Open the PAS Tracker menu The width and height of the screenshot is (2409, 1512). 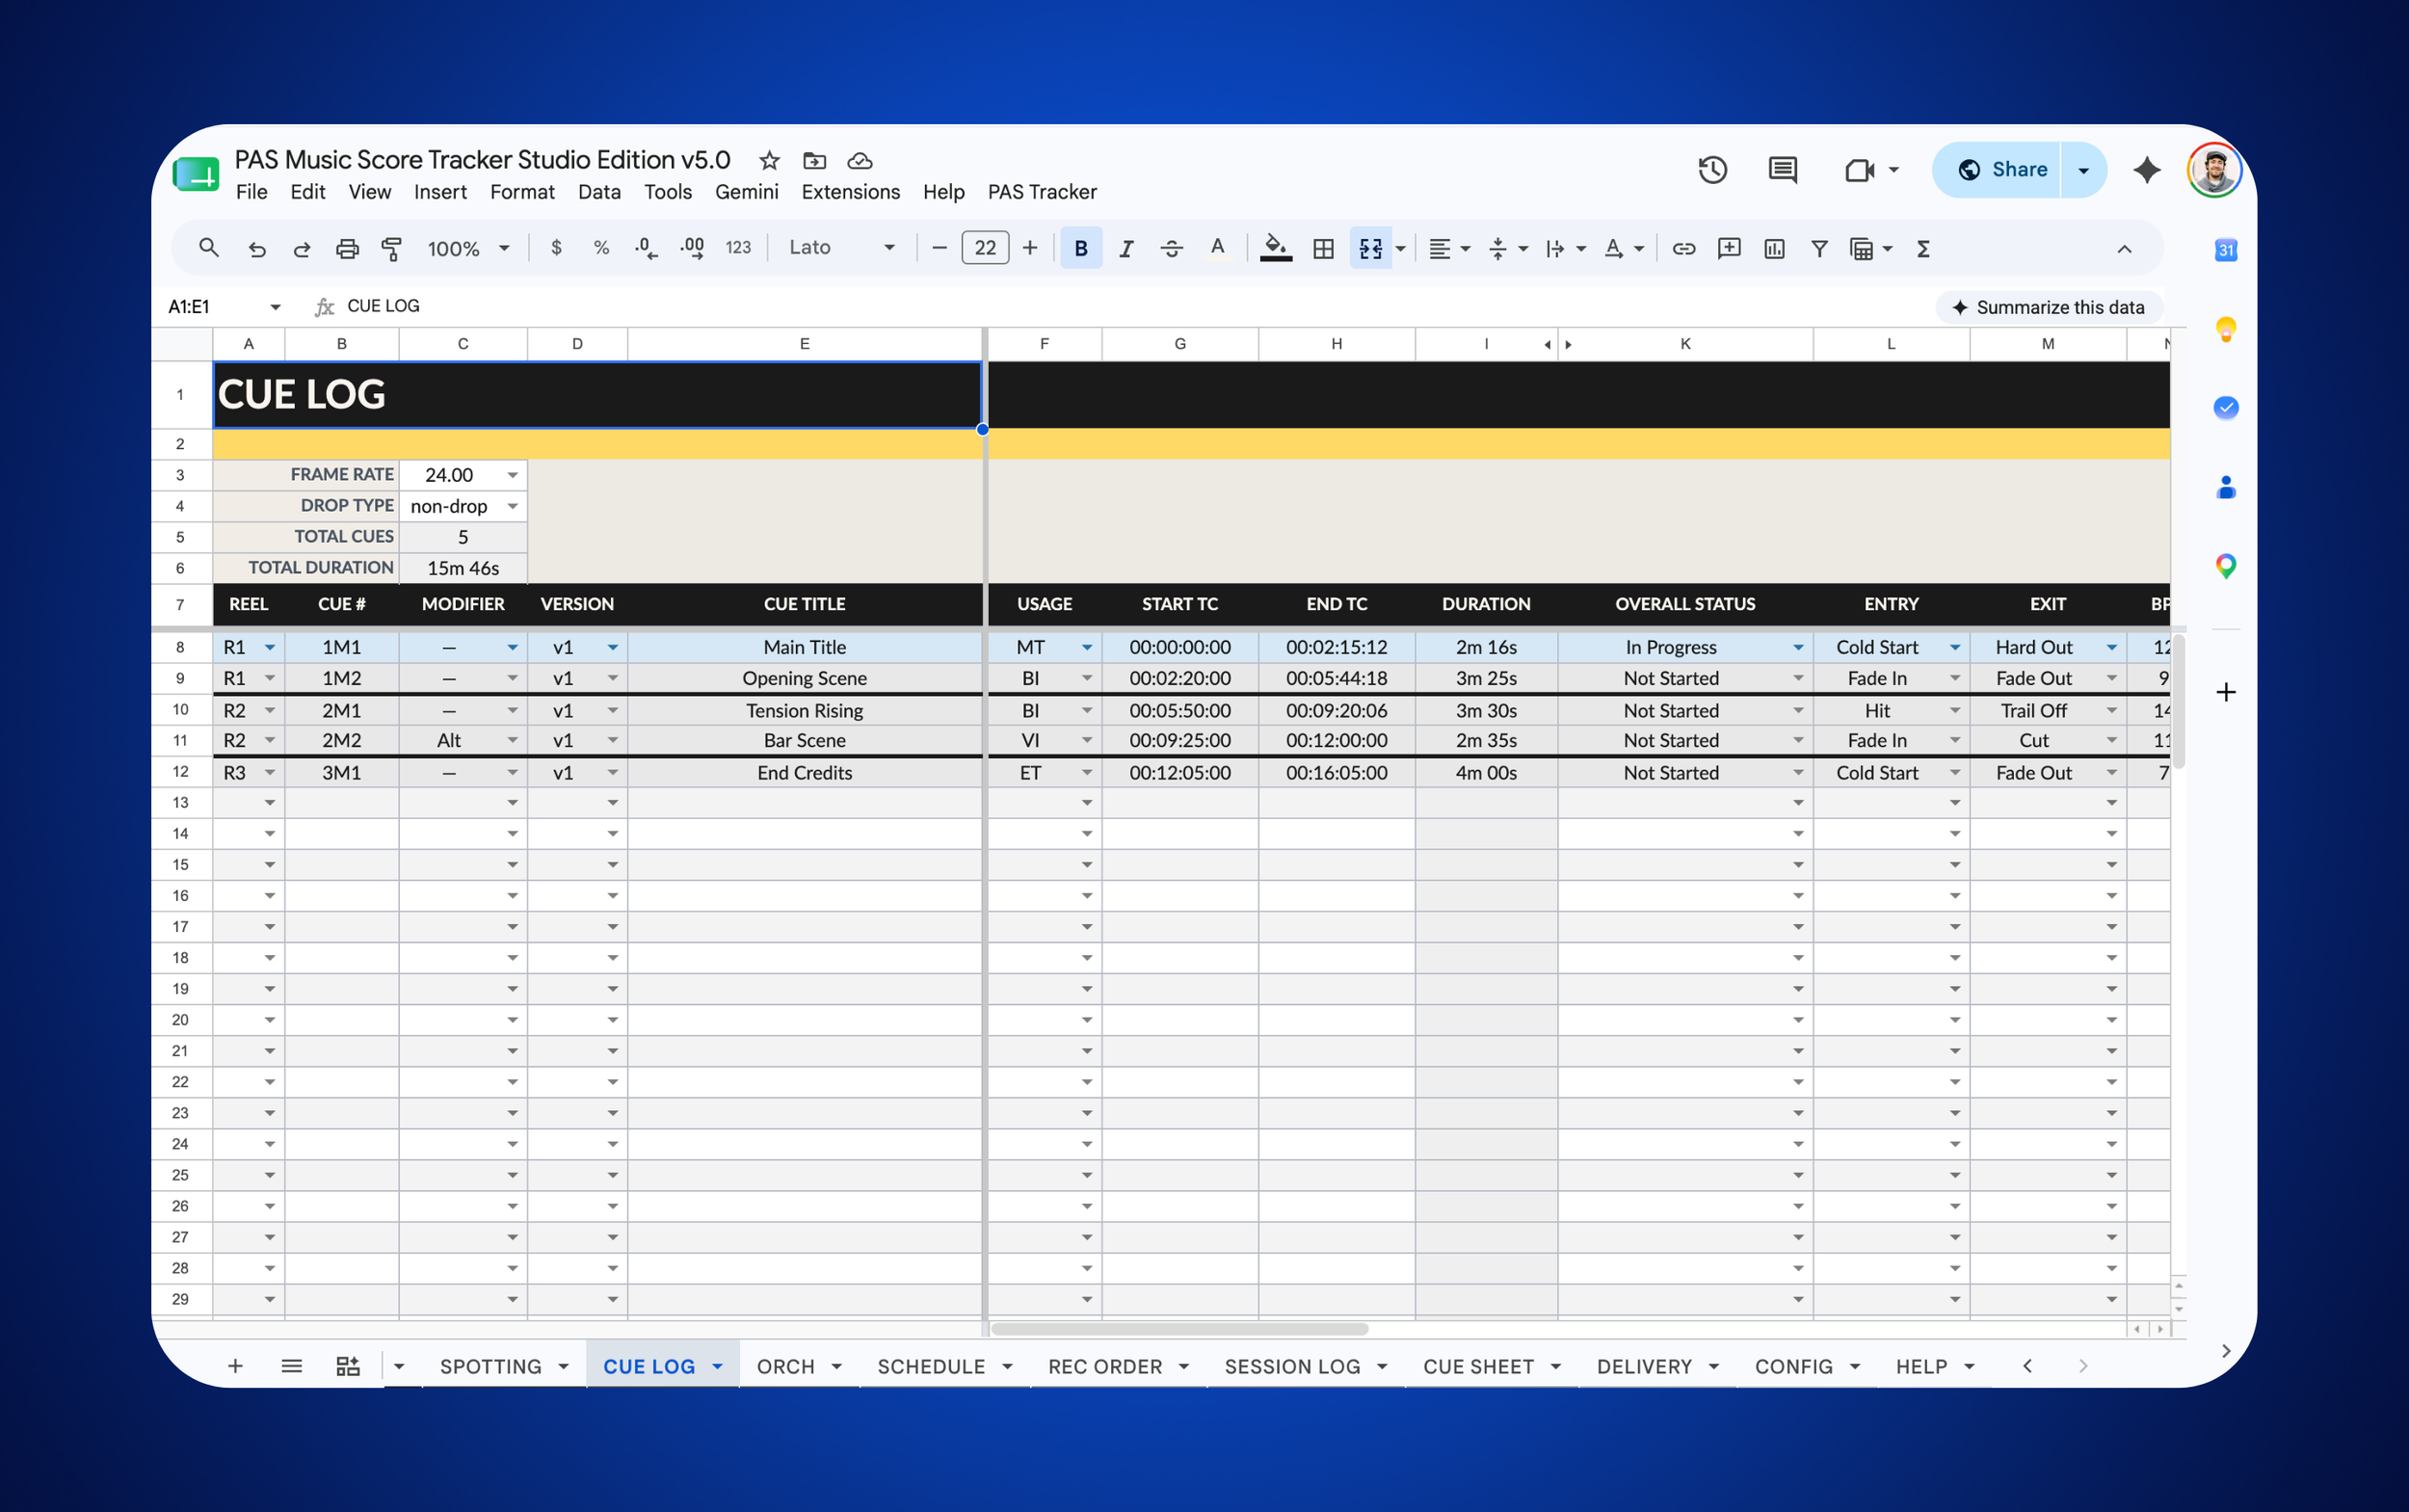click(1042, 192)
